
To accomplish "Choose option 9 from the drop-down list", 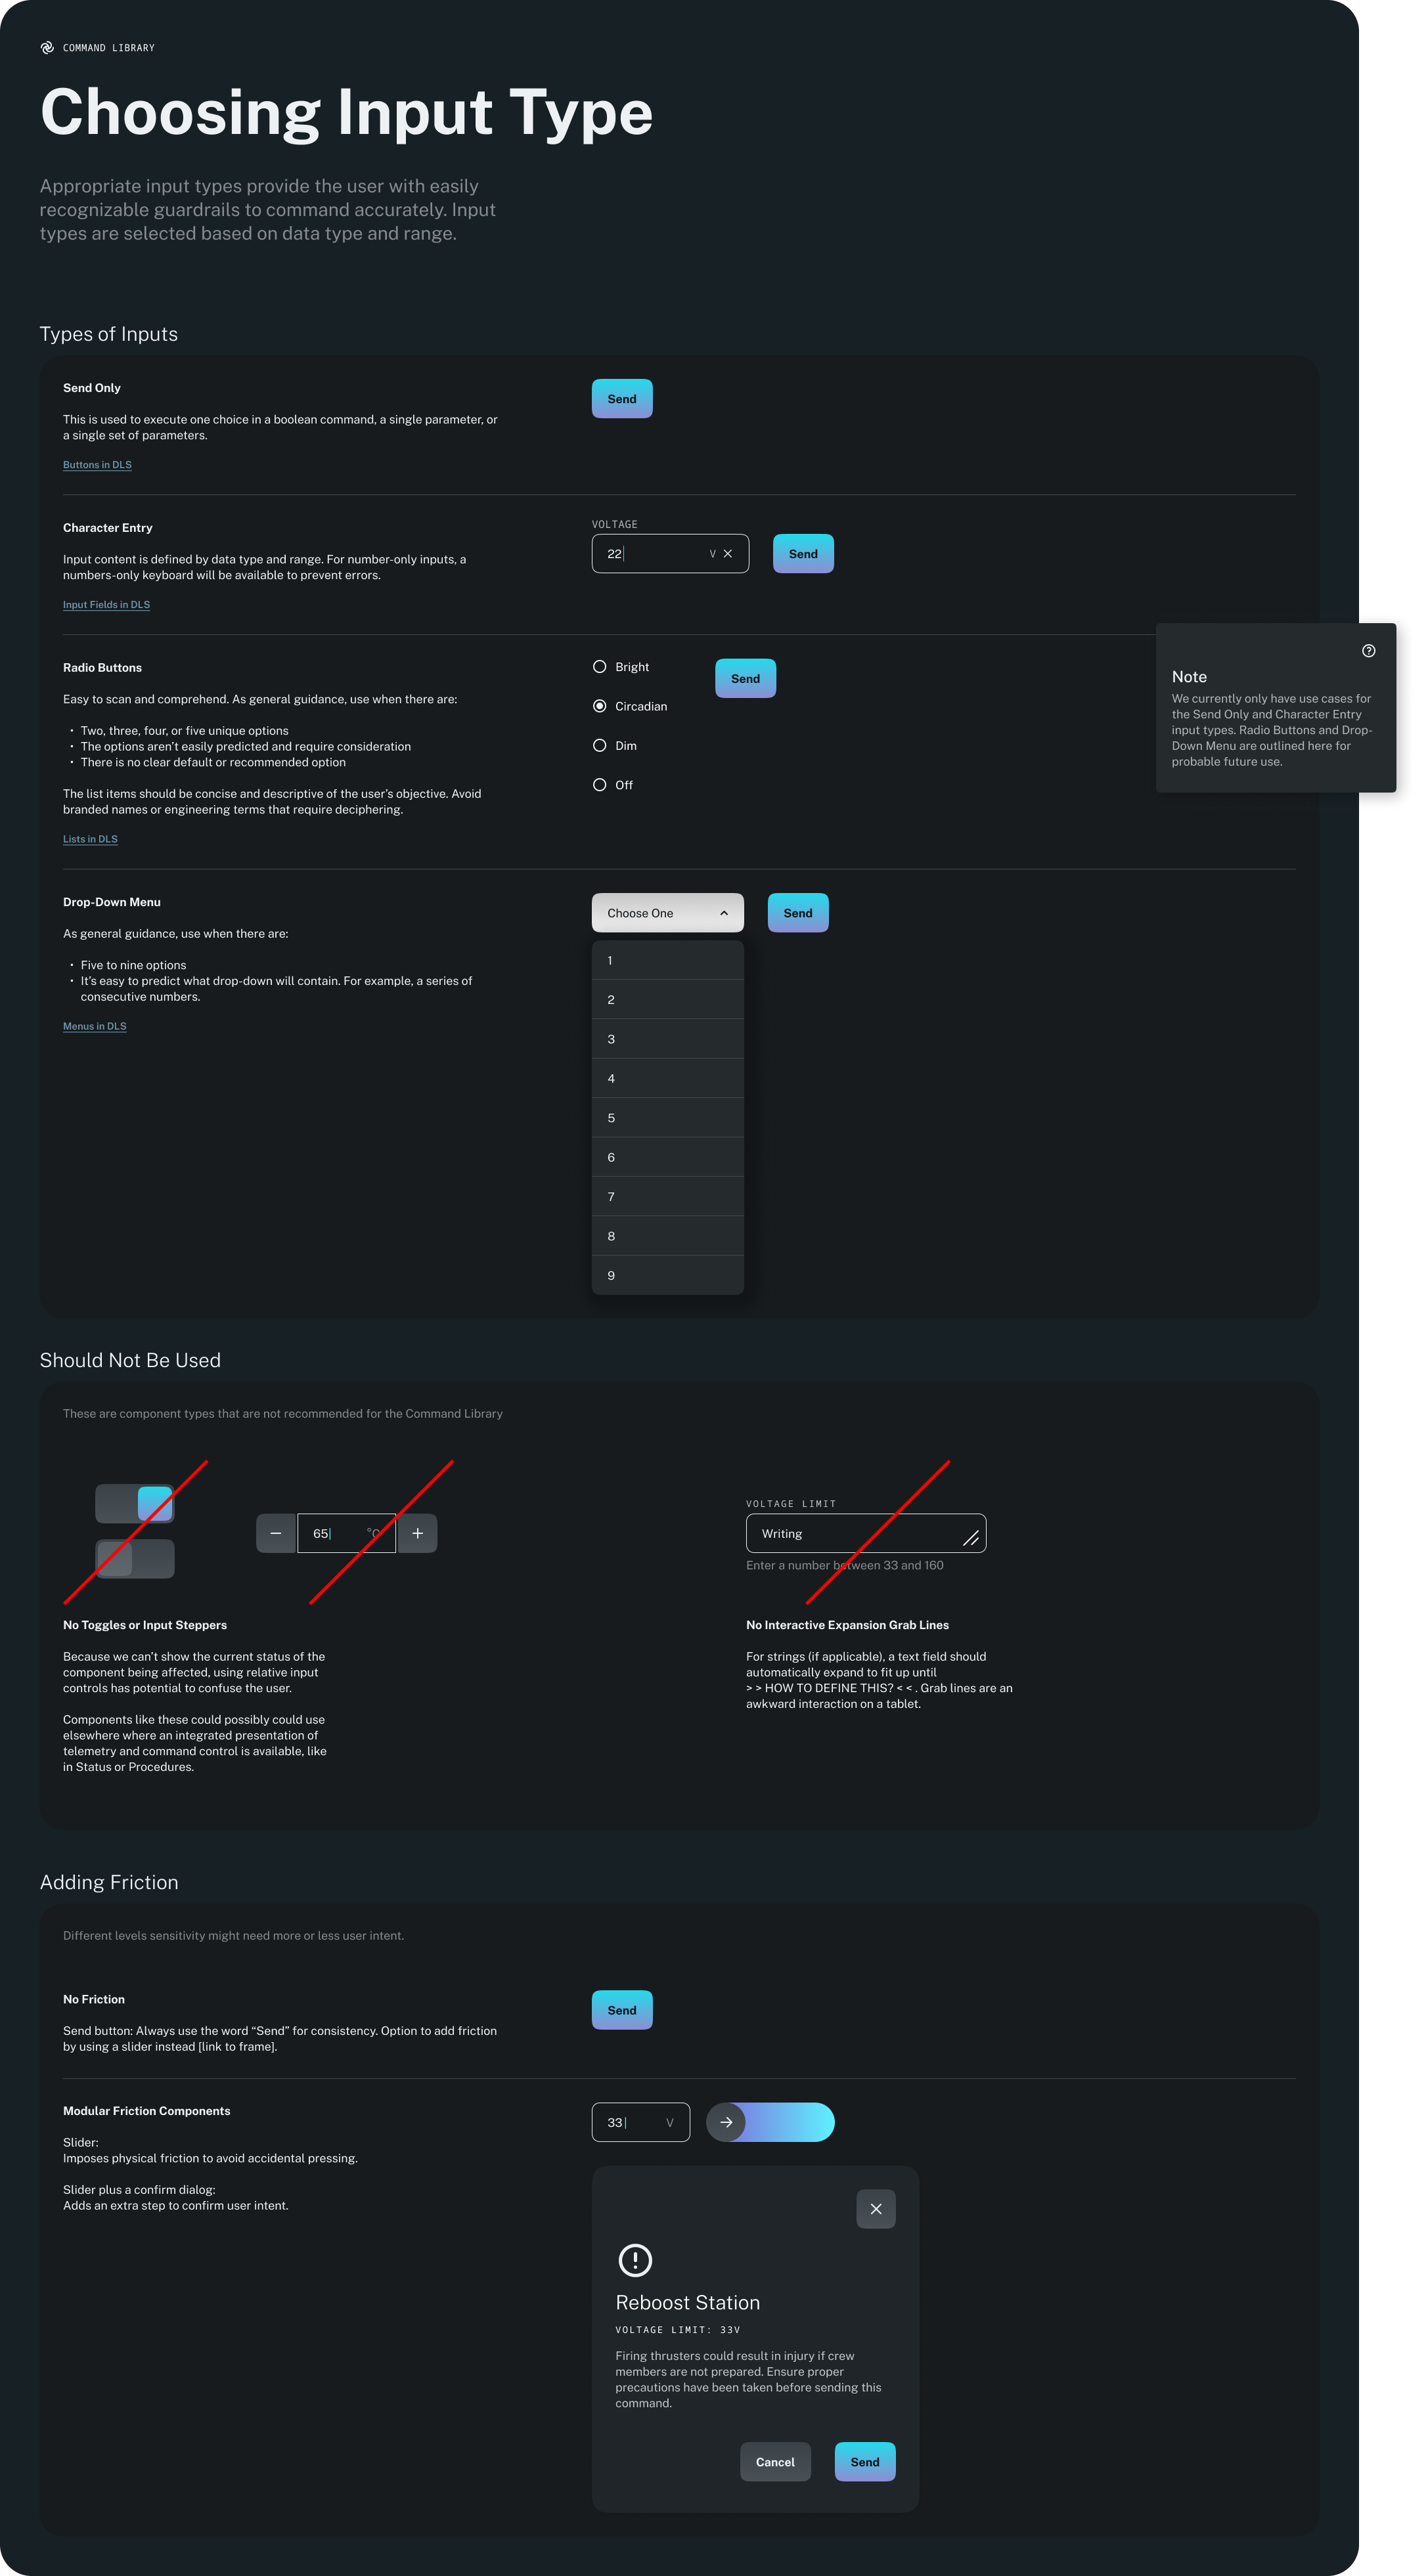I will (667, 1275).
